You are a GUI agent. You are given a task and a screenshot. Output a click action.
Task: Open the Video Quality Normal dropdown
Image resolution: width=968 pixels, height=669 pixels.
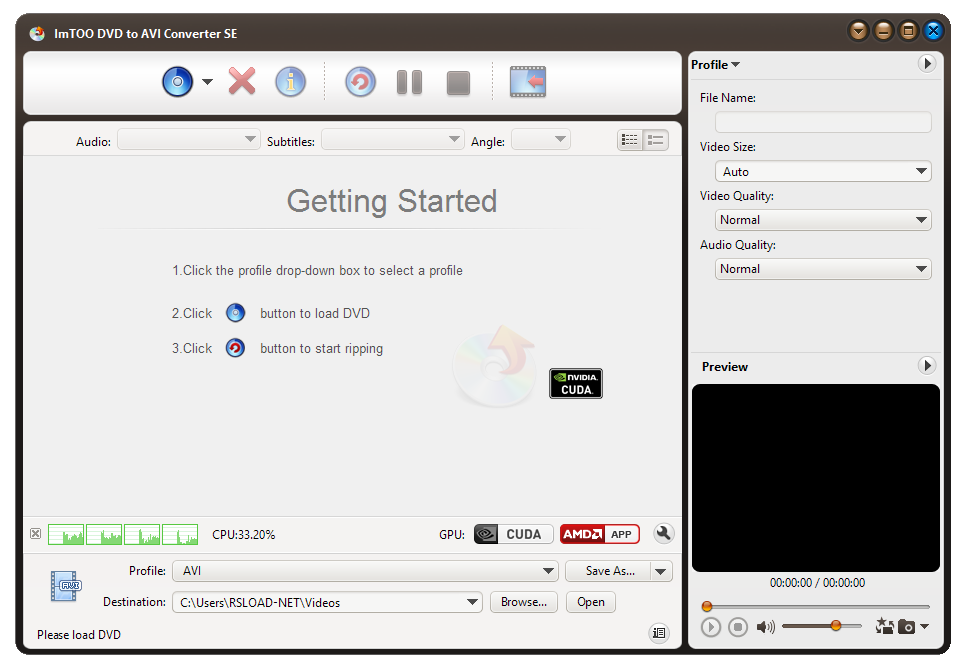tap(823, 220)
